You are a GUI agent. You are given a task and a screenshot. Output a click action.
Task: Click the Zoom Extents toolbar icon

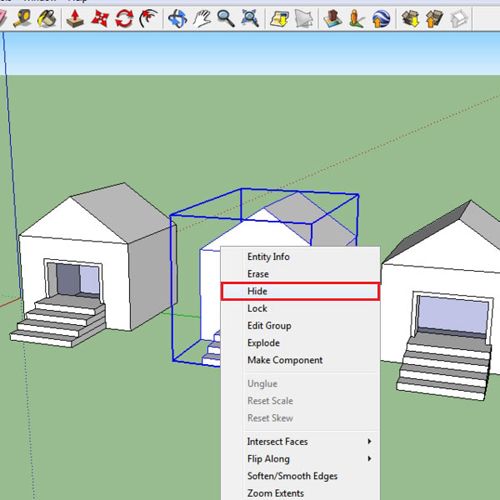250,18
